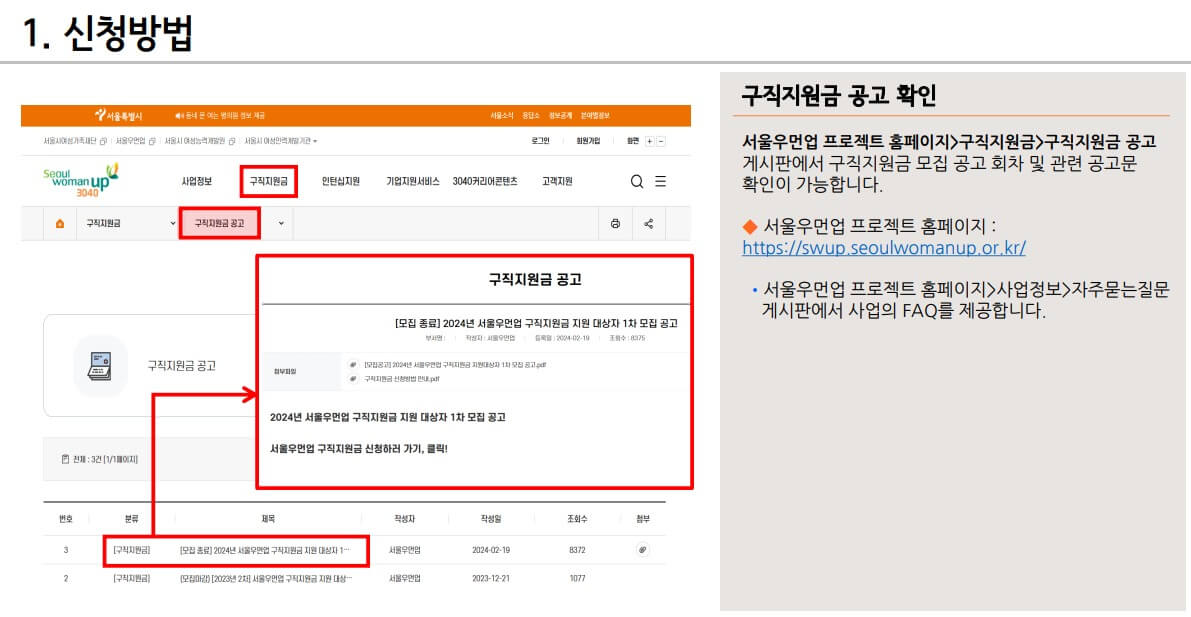
Task: Click the view count 1077 cell
Action: 577,578
